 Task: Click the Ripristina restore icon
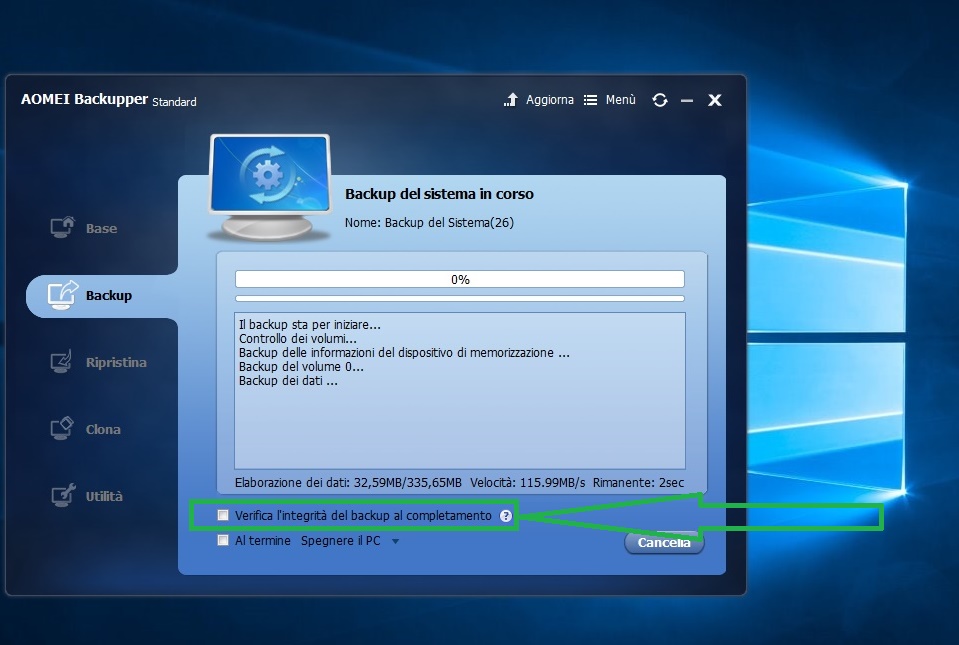coord(61,362)
